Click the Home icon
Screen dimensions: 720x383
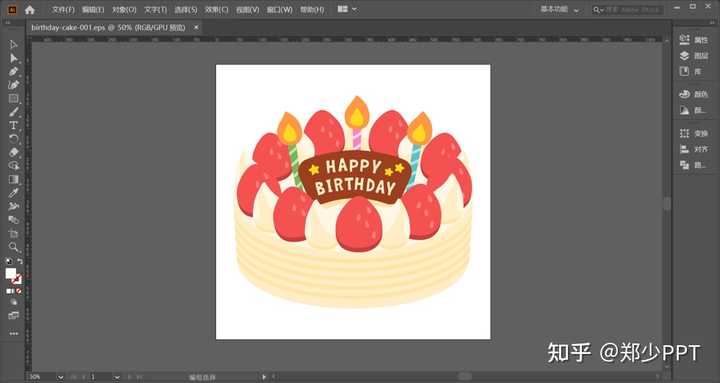[x=30, y=10]
